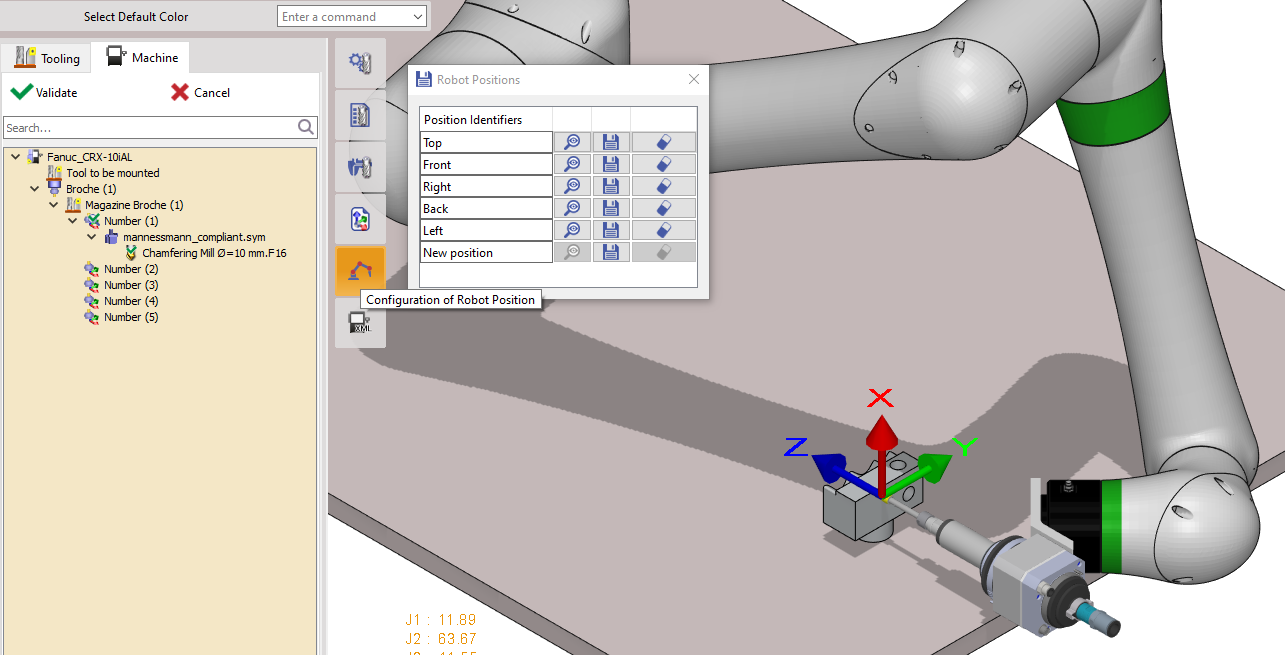View the saved Top robot position
The width and height of the screenshot is (1285, 655).
(572, 141)
